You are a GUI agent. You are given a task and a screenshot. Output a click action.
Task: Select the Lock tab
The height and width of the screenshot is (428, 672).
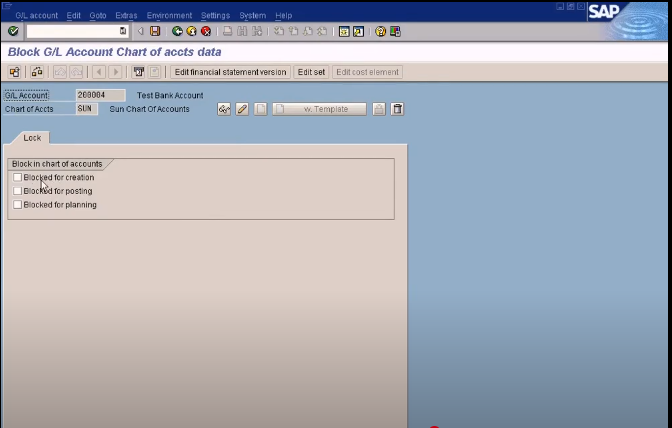click(32, 138)
